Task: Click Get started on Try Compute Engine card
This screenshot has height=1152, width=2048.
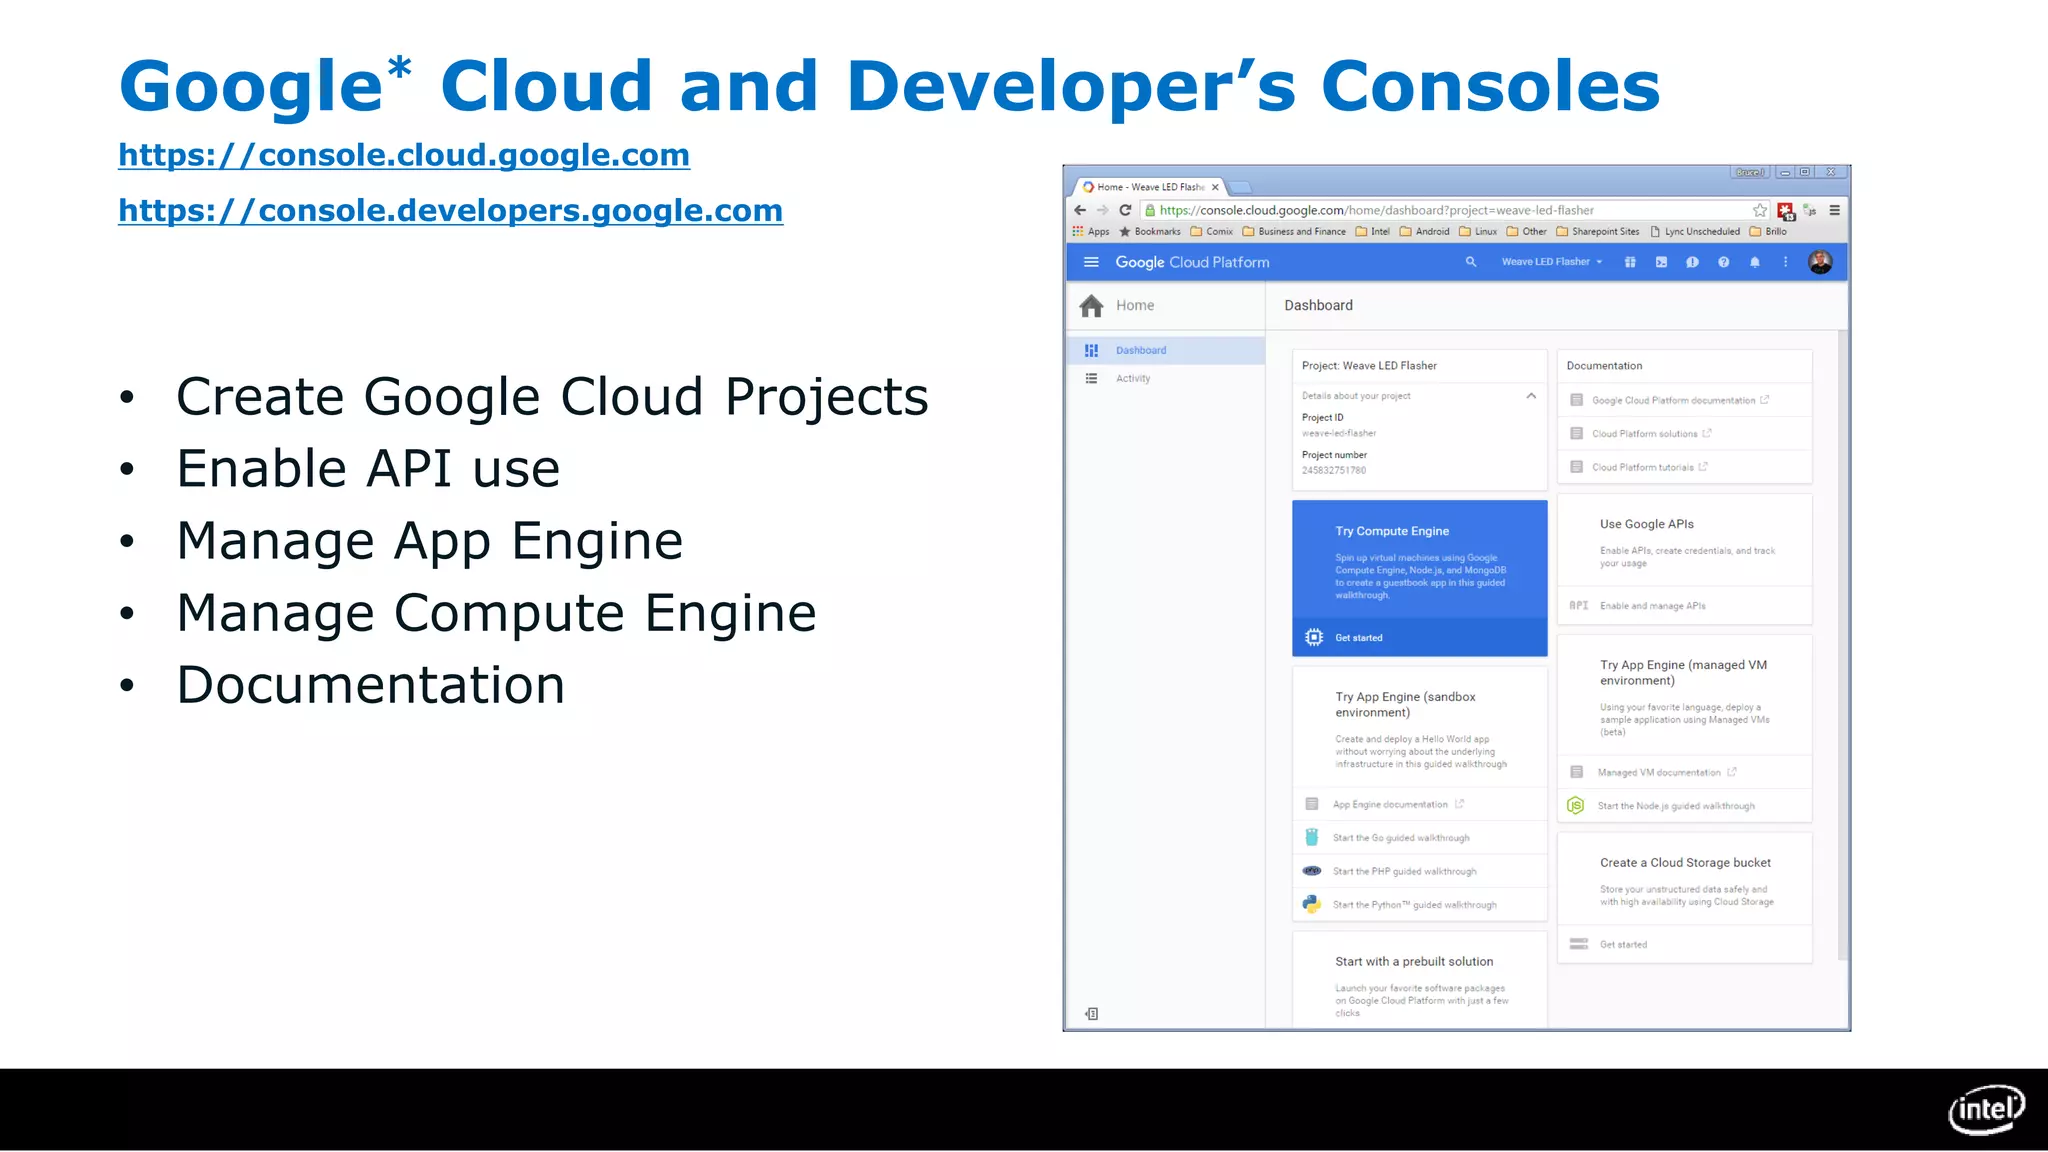Action: pyautogui.click(x=1419, y=637)
